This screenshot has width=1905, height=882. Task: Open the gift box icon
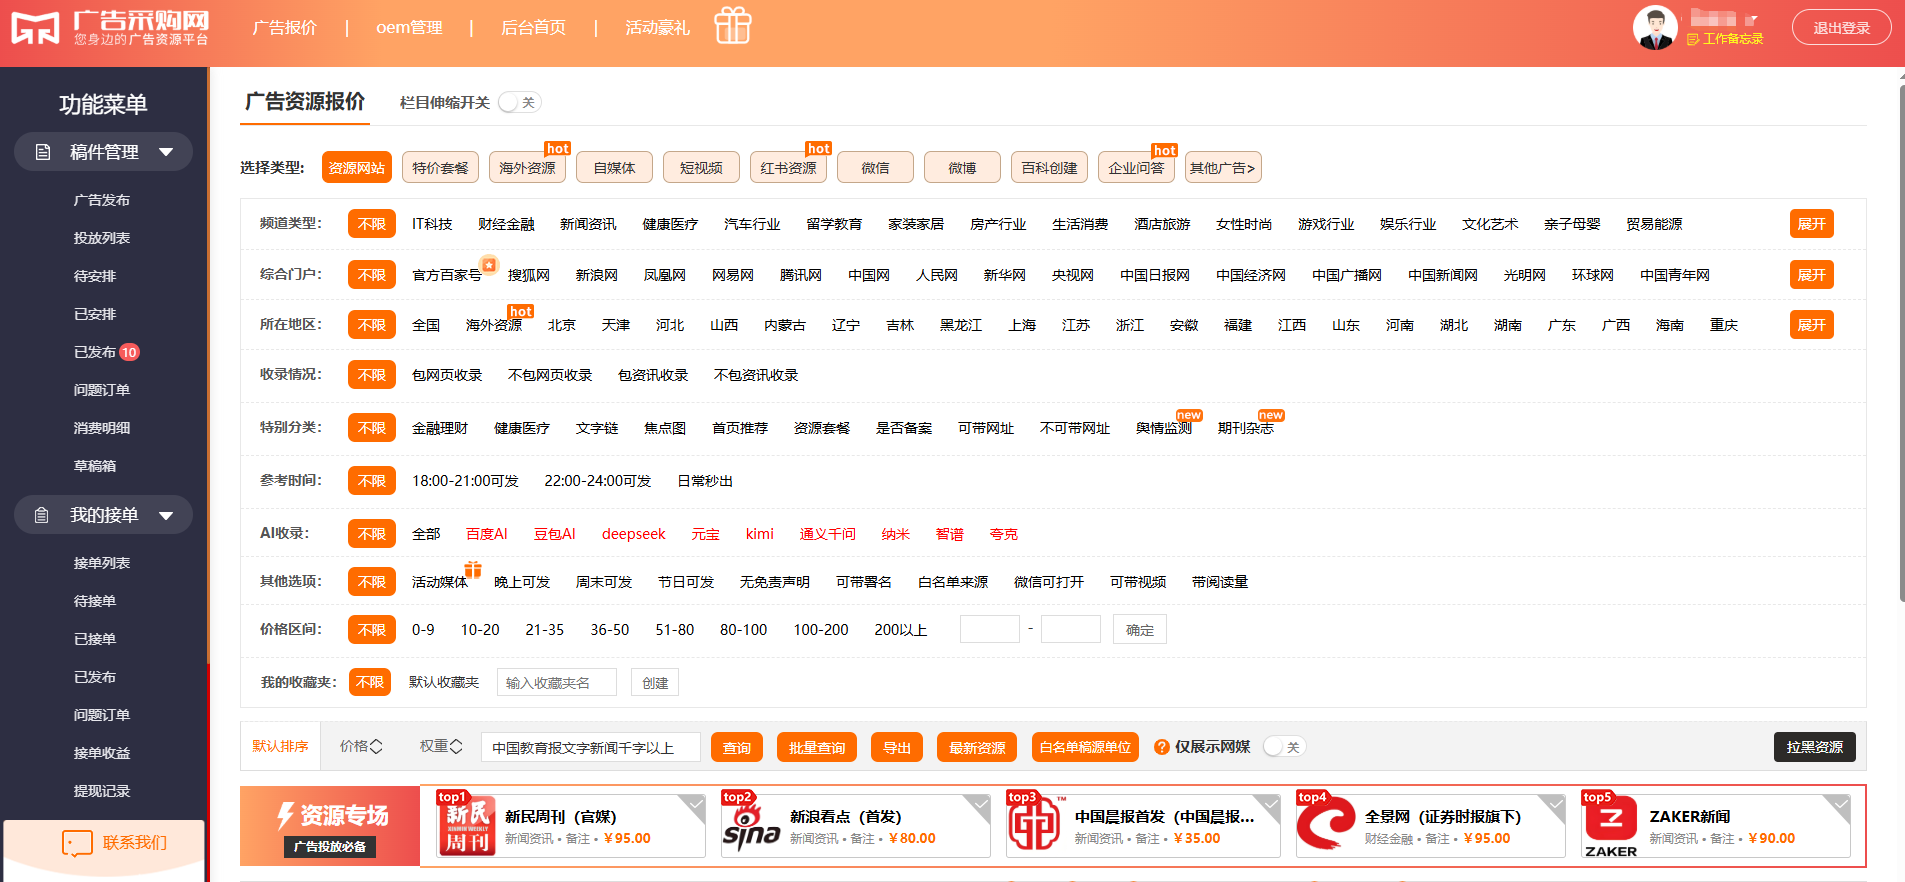733,25
